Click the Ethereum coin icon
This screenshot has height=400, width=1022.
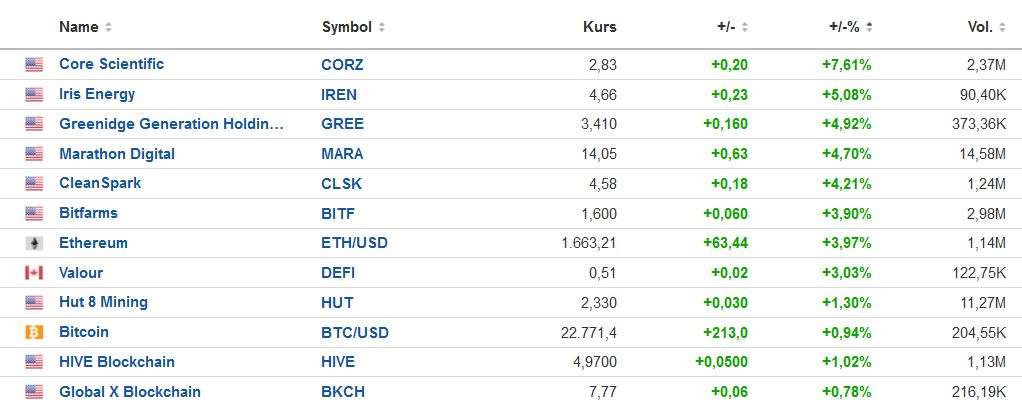pos(34,243)
